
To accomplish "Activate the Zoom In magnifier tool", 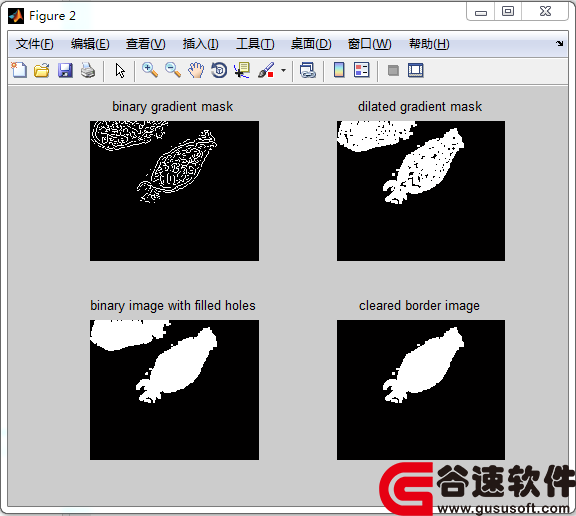I will tap(150, 70).
